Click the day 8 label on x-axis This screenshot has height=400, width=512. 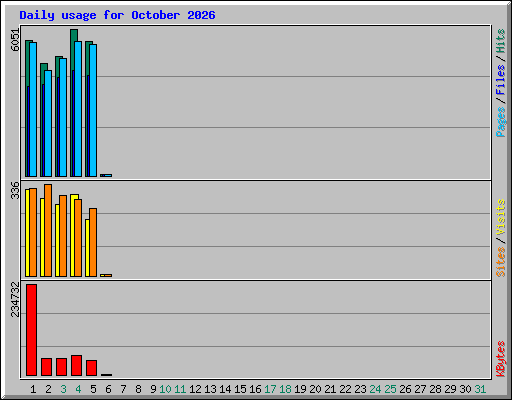[138, 389]
